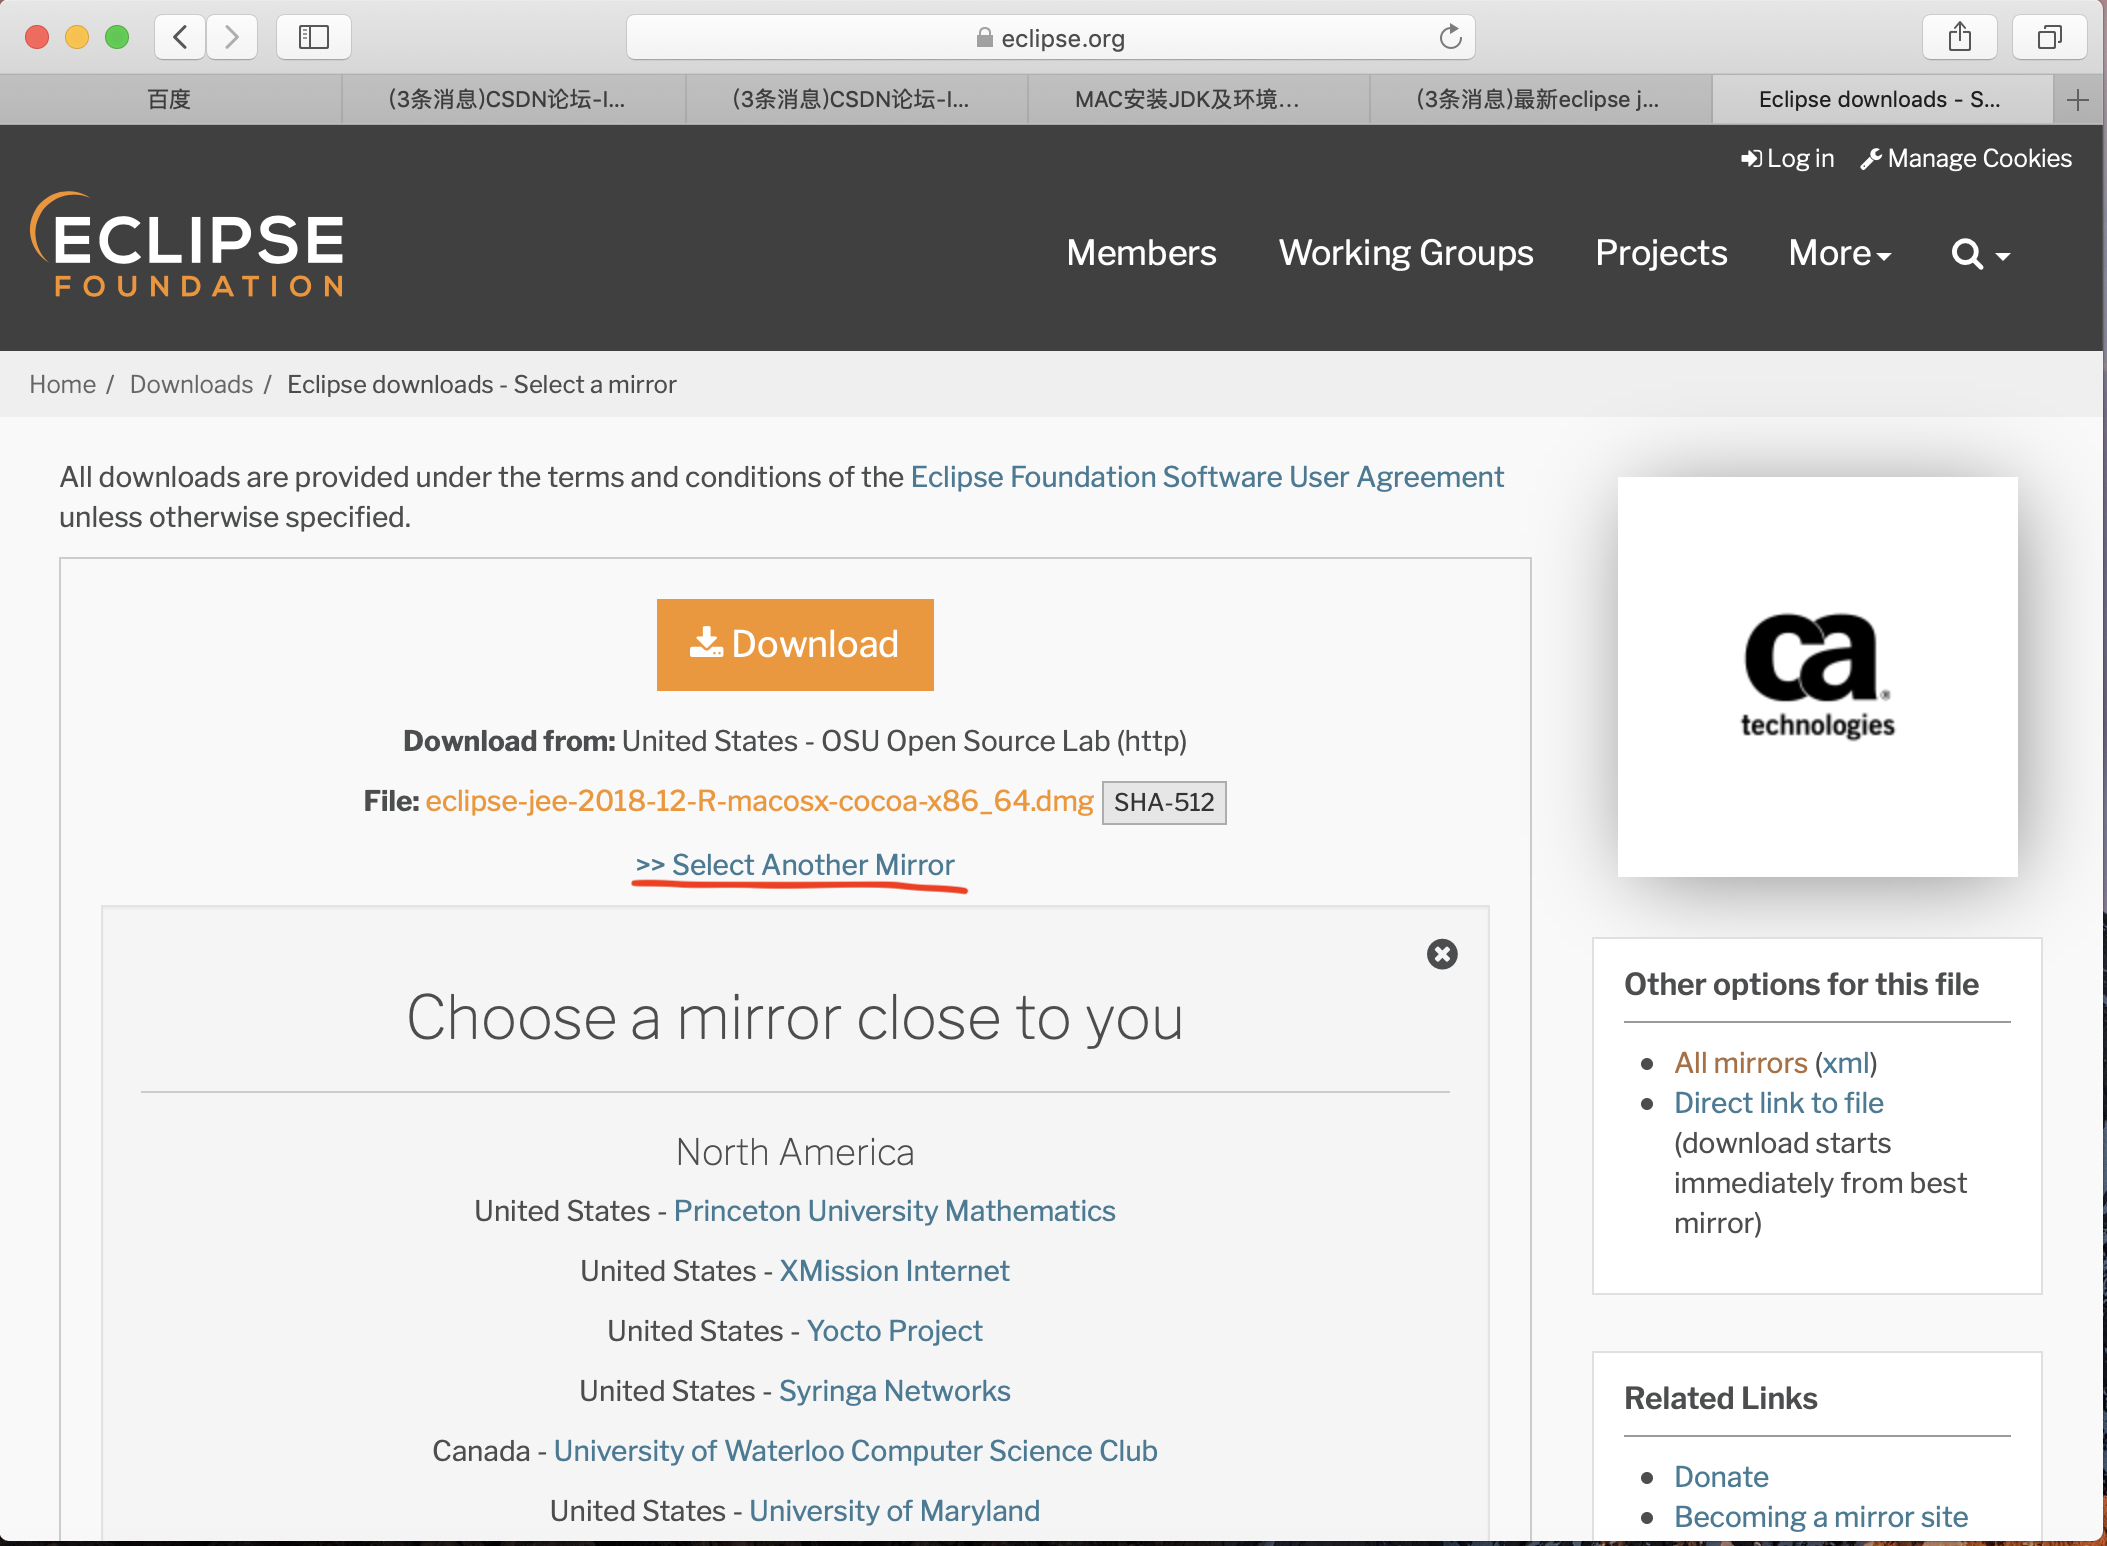Click the eclipse-jee-2018-12-R dmg file link
This screenshot has height=1546, width=2107.
click(759, 801)
